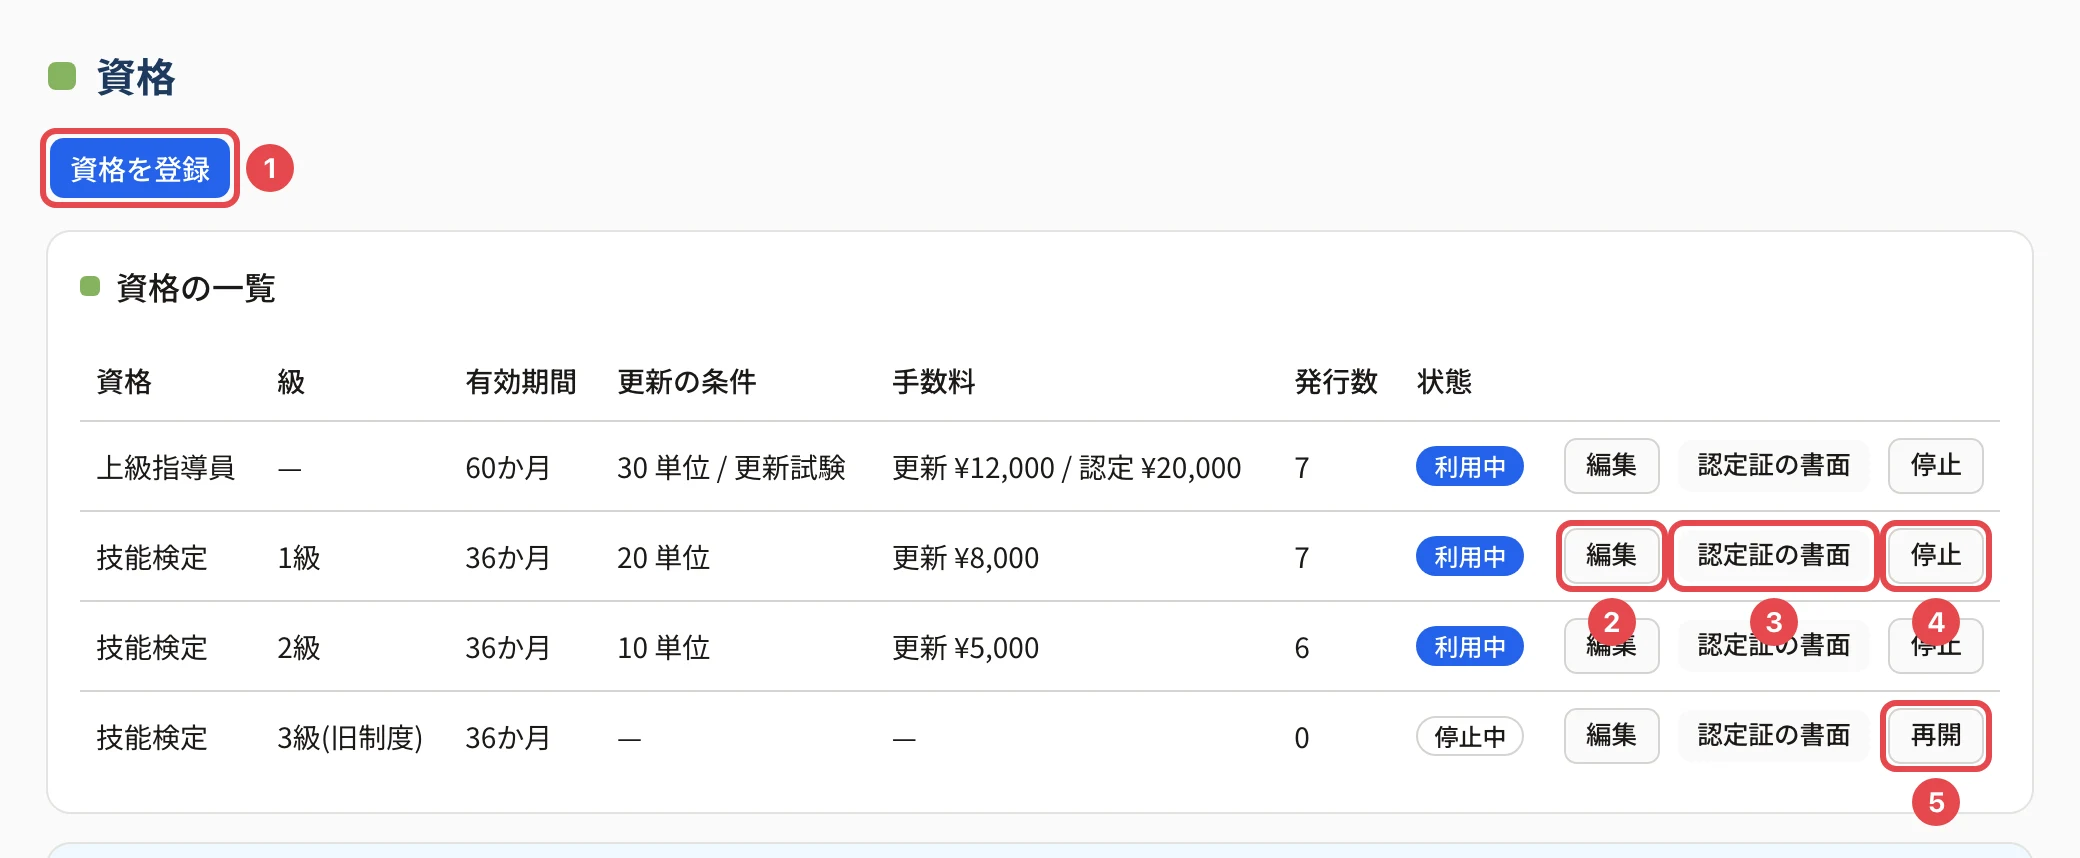Click the 発行数 column header
This screenshot has height=858, width=2080.
pyautogui.click(x=1336, y=382)
